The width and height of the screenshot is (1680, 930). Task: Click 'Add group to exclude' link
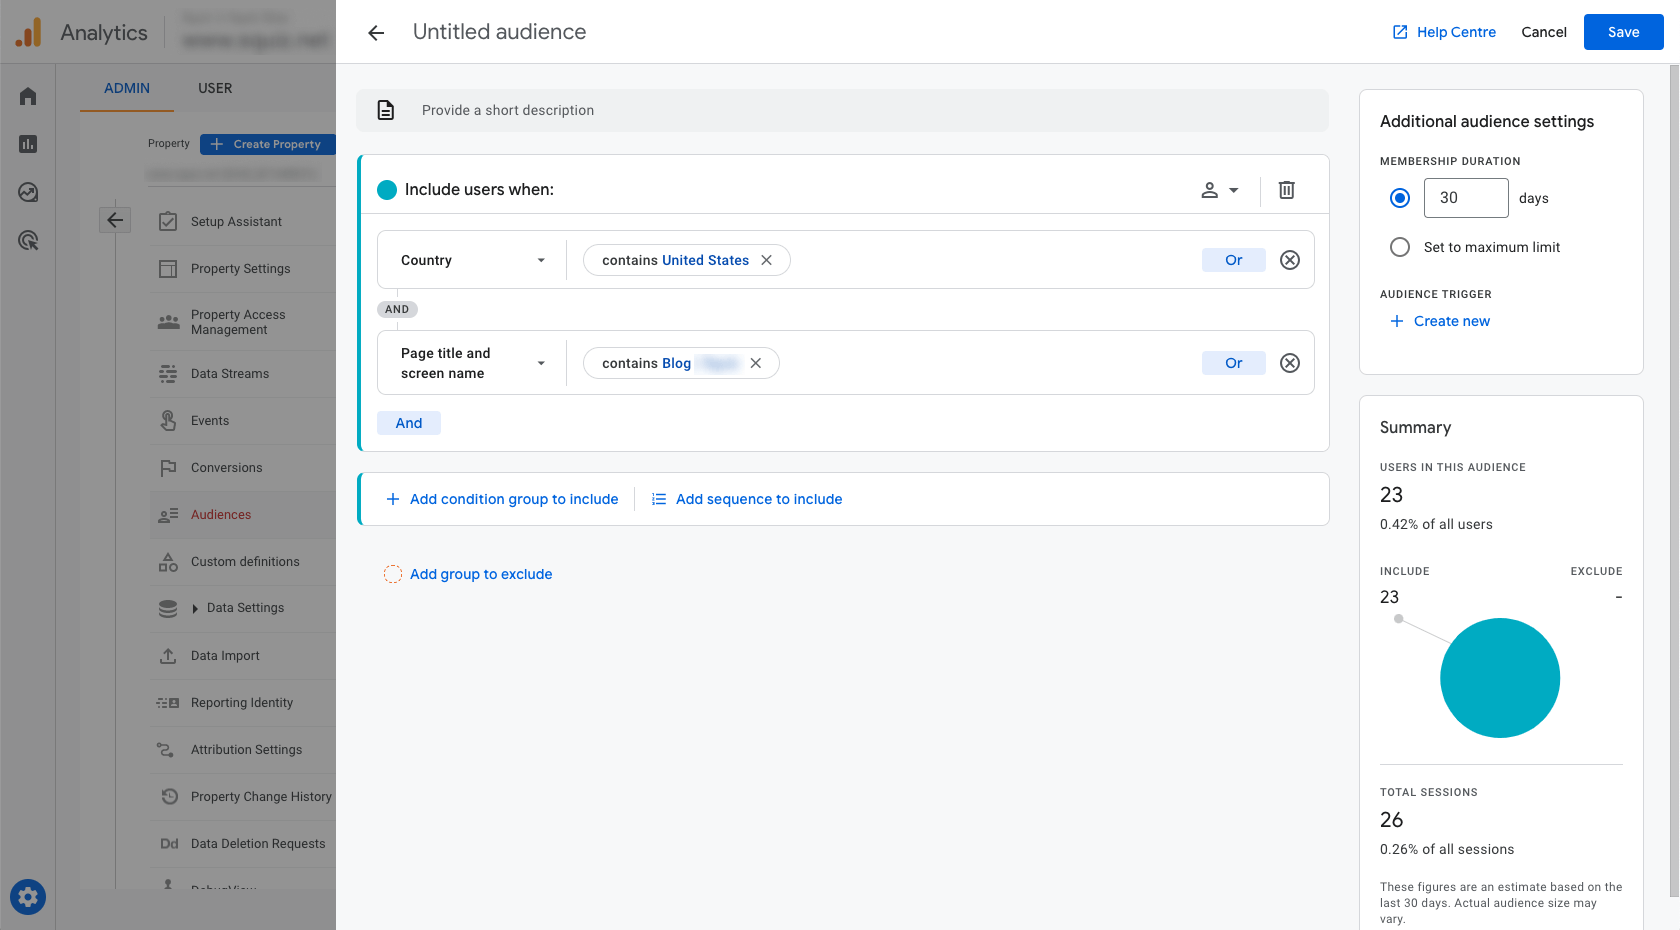click(480, 574)
